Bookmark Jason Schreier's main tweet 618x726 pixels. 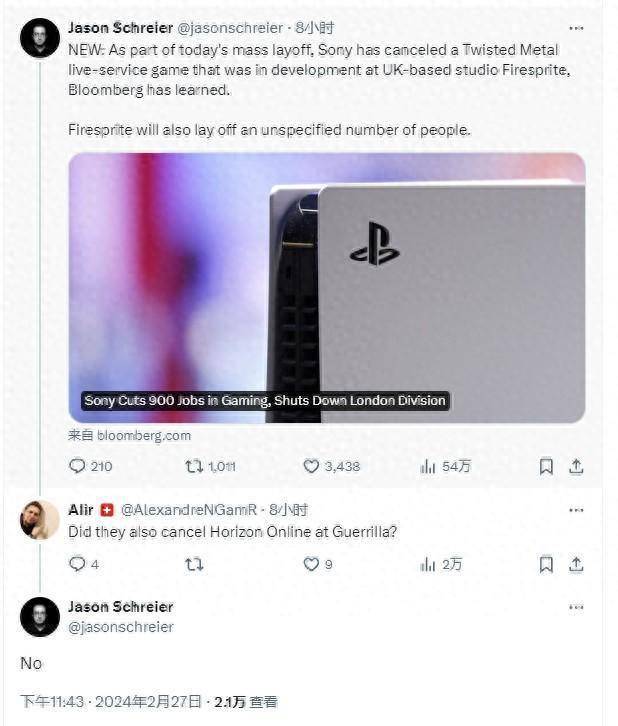pyautogui.click(x=546, y=466)
